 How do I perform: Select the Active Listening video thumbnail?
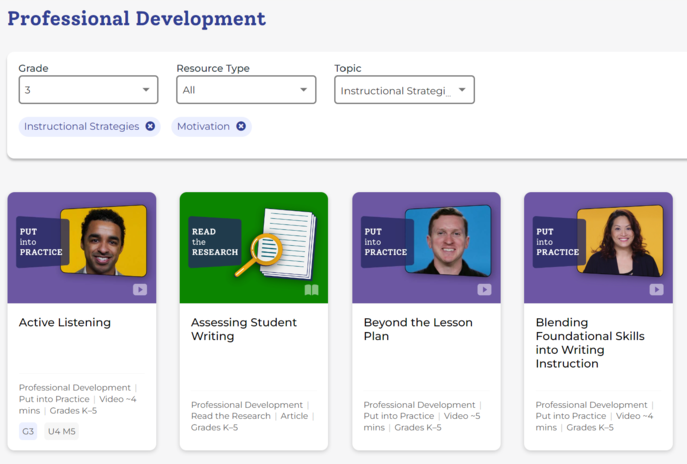(82, 245)
